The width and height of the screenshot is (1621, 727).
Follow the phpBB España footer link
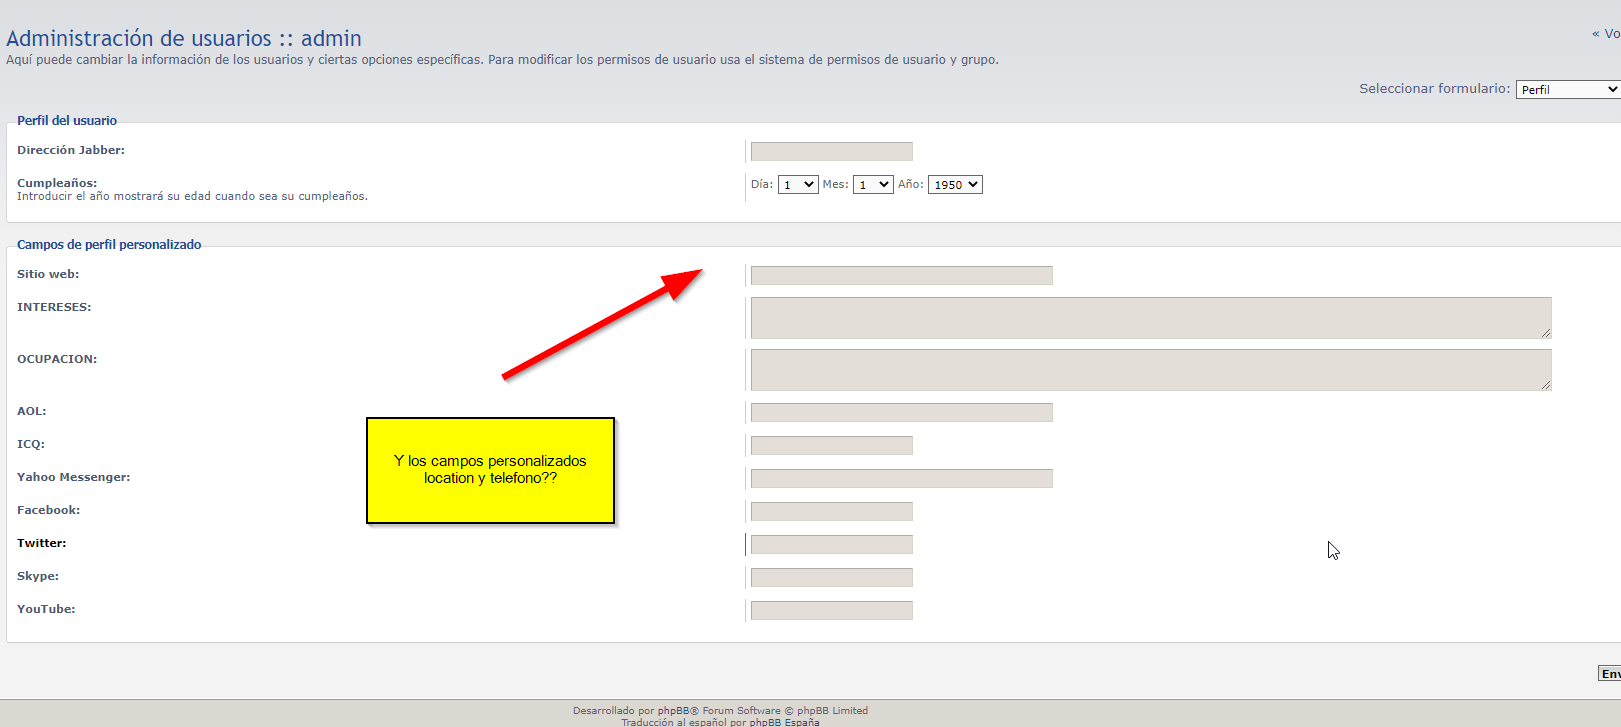pyautogui.click(x=784, y=722)
